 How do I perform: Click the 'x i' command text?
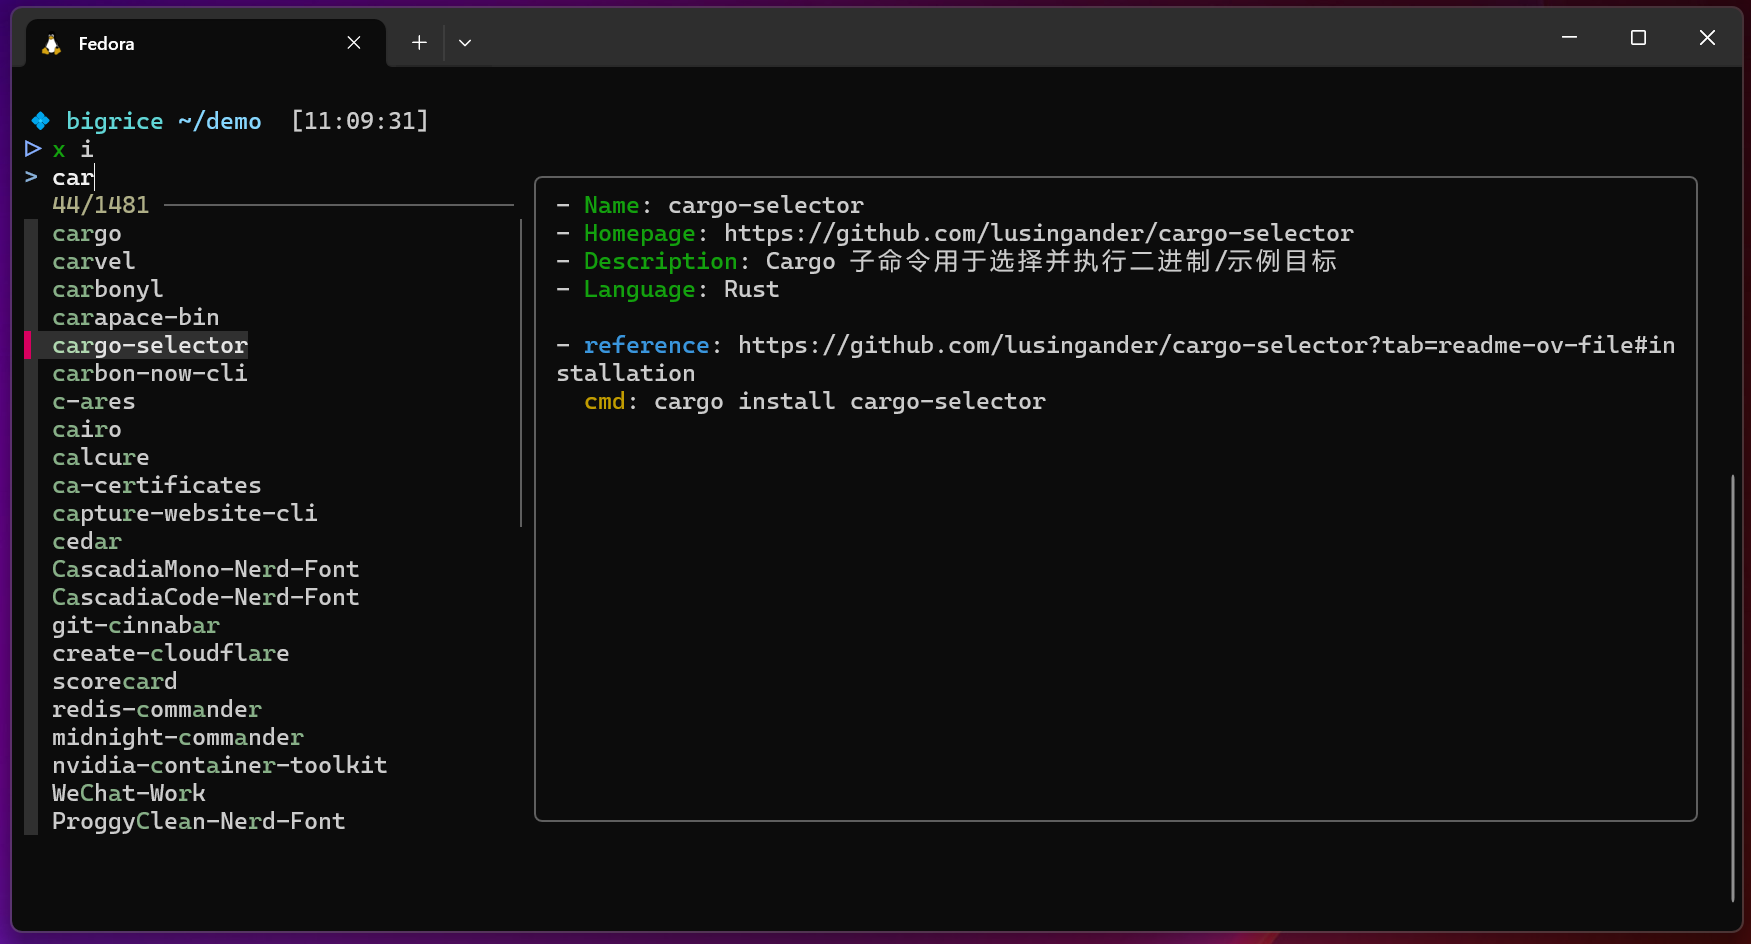pos(73,150)
